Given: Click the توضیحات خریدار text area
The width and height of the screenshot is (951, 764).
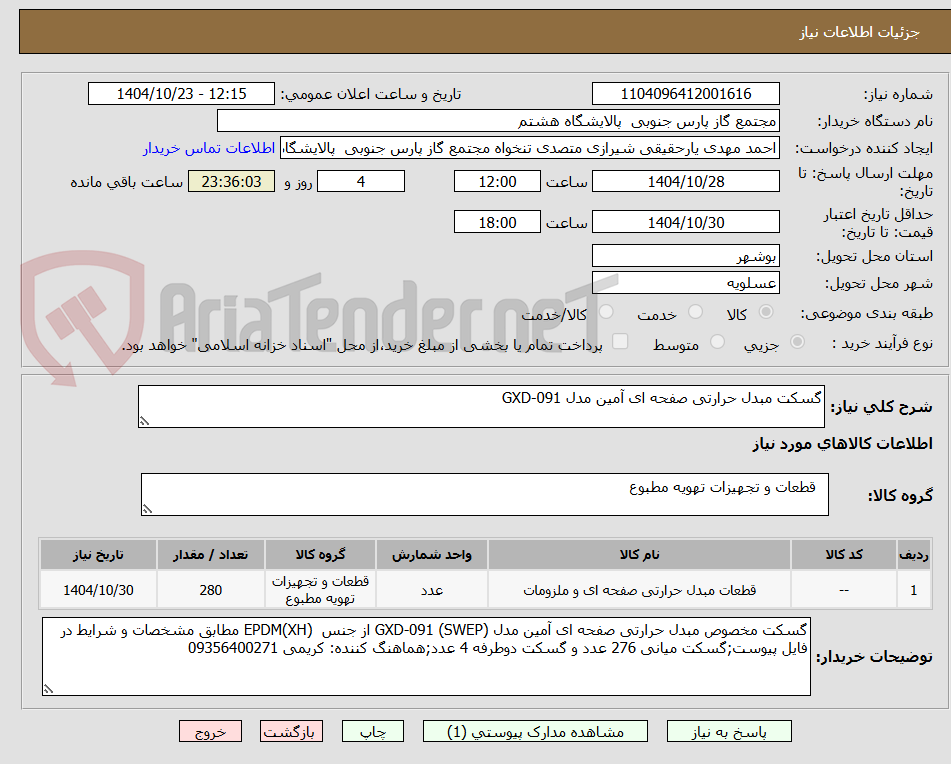Looking at the screenshot, I should click(x=426, y=656).
